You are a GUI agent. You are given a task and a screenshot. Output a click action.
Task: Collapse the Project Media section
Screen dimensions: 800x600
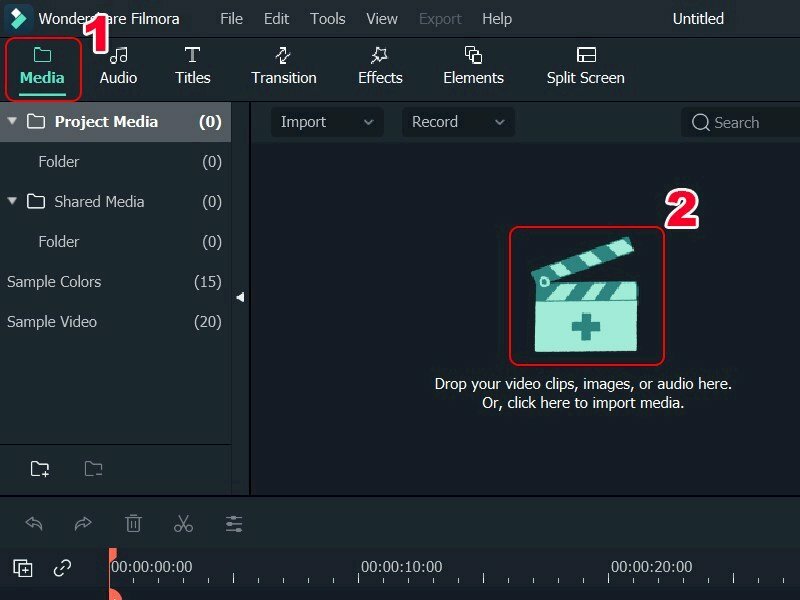coord(11,121)
